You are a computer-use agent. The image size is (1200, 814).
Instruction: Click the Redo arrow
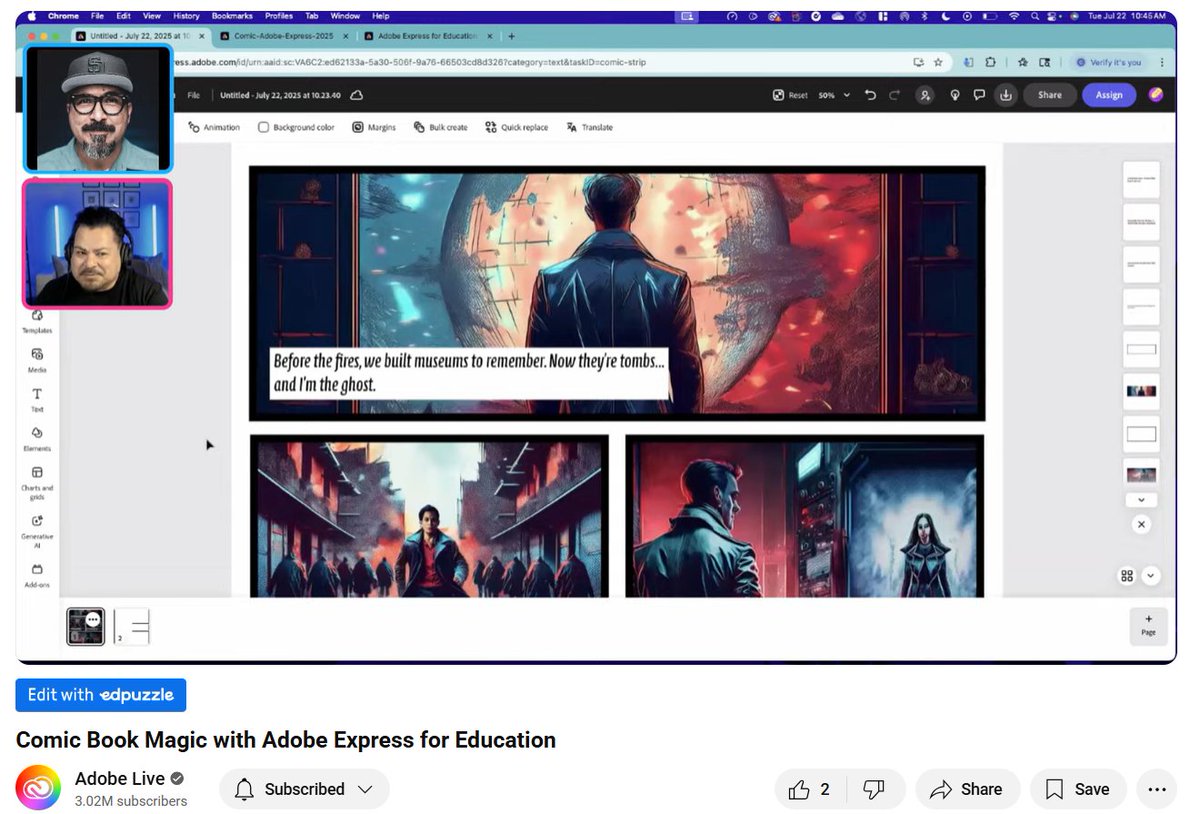[895, 95]
